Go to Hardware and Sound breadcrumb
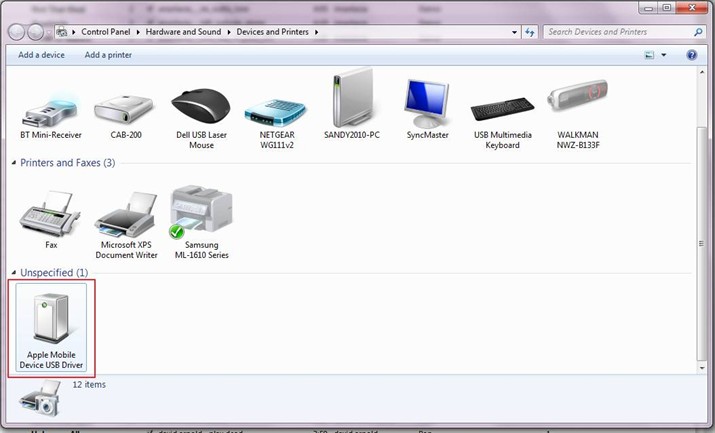Image resolution: width=715 pixels, height=433 pixels. pos(183,32)
